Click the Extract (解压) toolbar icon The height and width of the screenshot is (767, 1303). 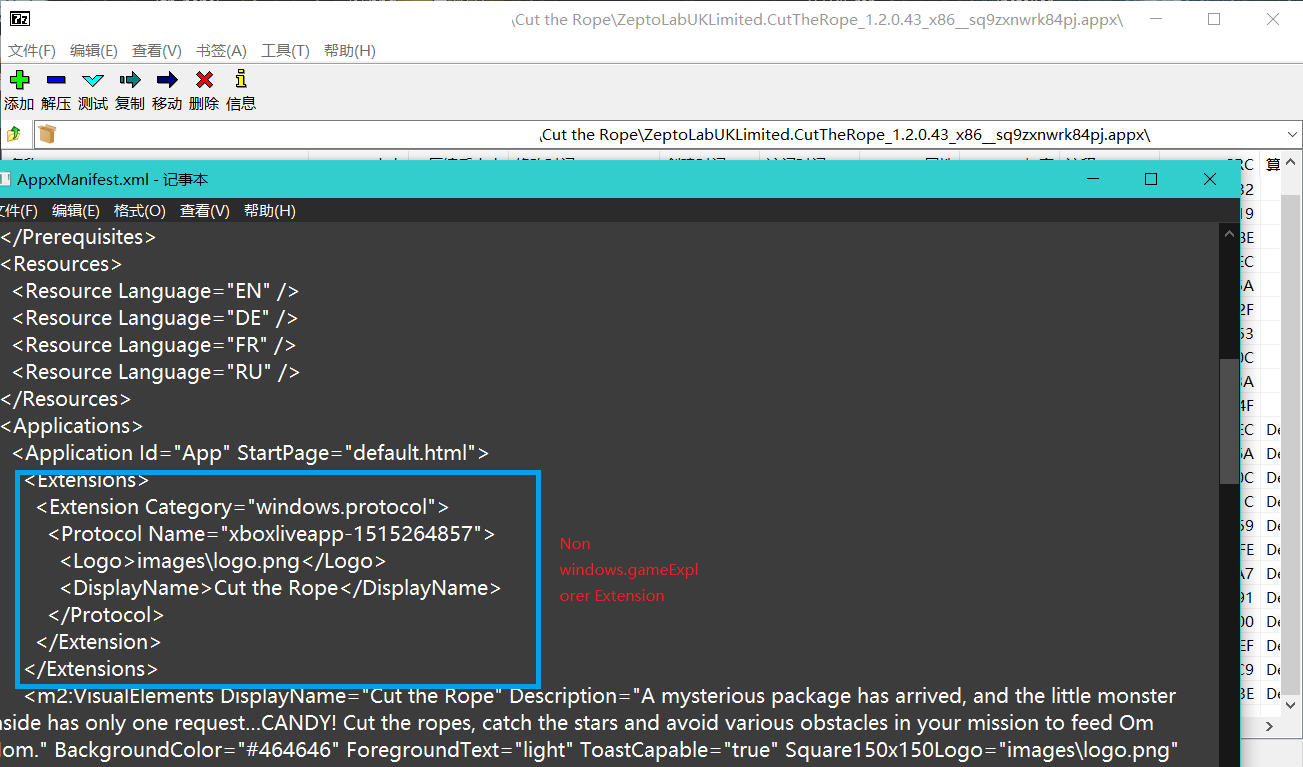click(x=56, y=80)
